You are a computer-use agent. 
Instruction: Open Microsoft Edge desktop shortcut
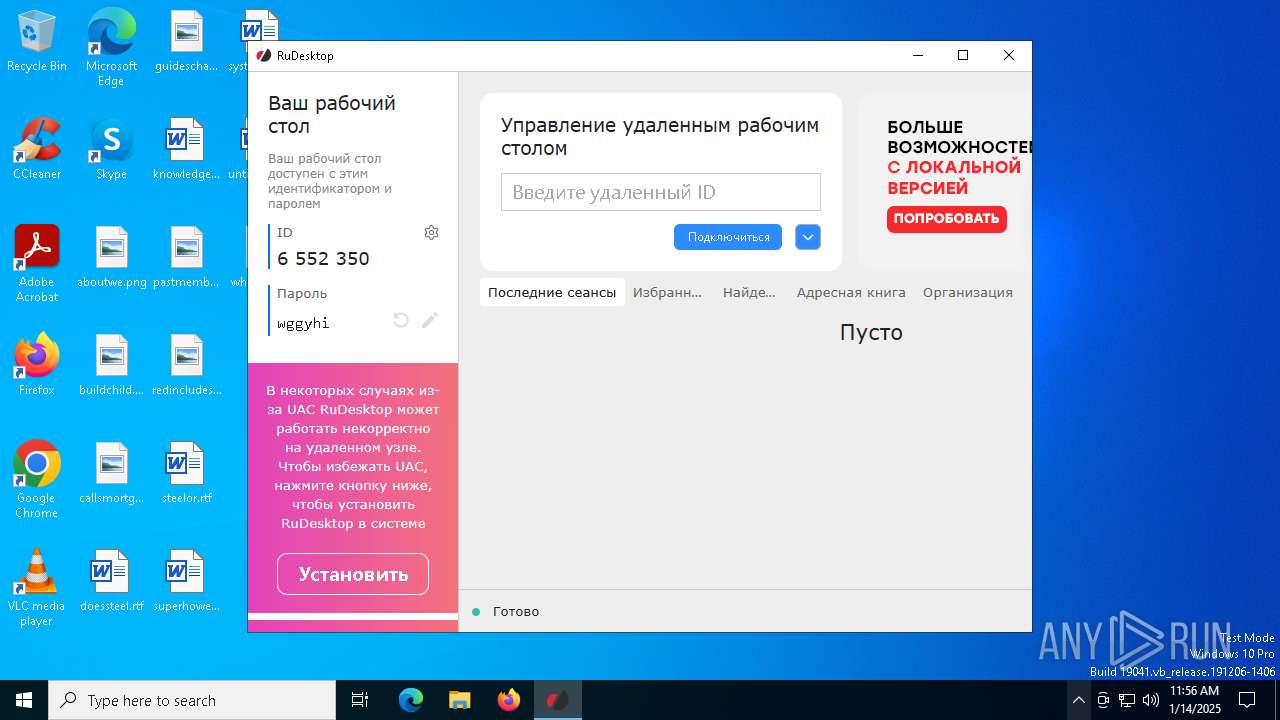tap(111, 48)
